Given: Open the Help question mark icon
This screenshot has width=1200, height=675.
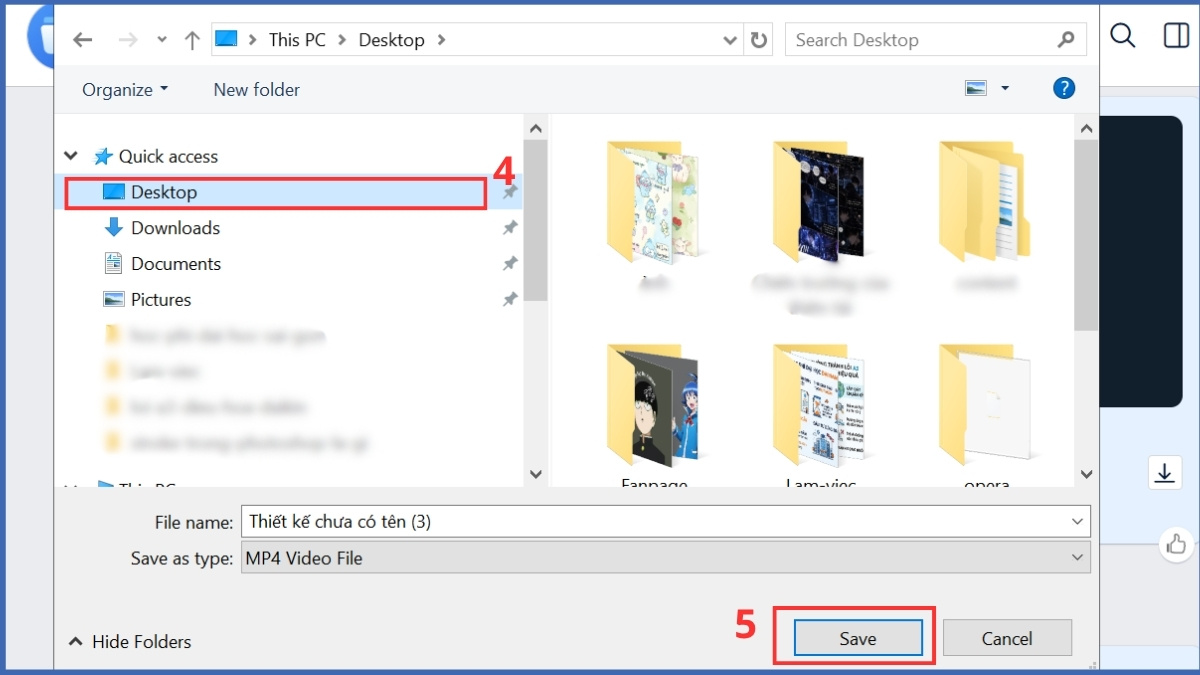Looking at the screenshot, I should click(1064, 88).
